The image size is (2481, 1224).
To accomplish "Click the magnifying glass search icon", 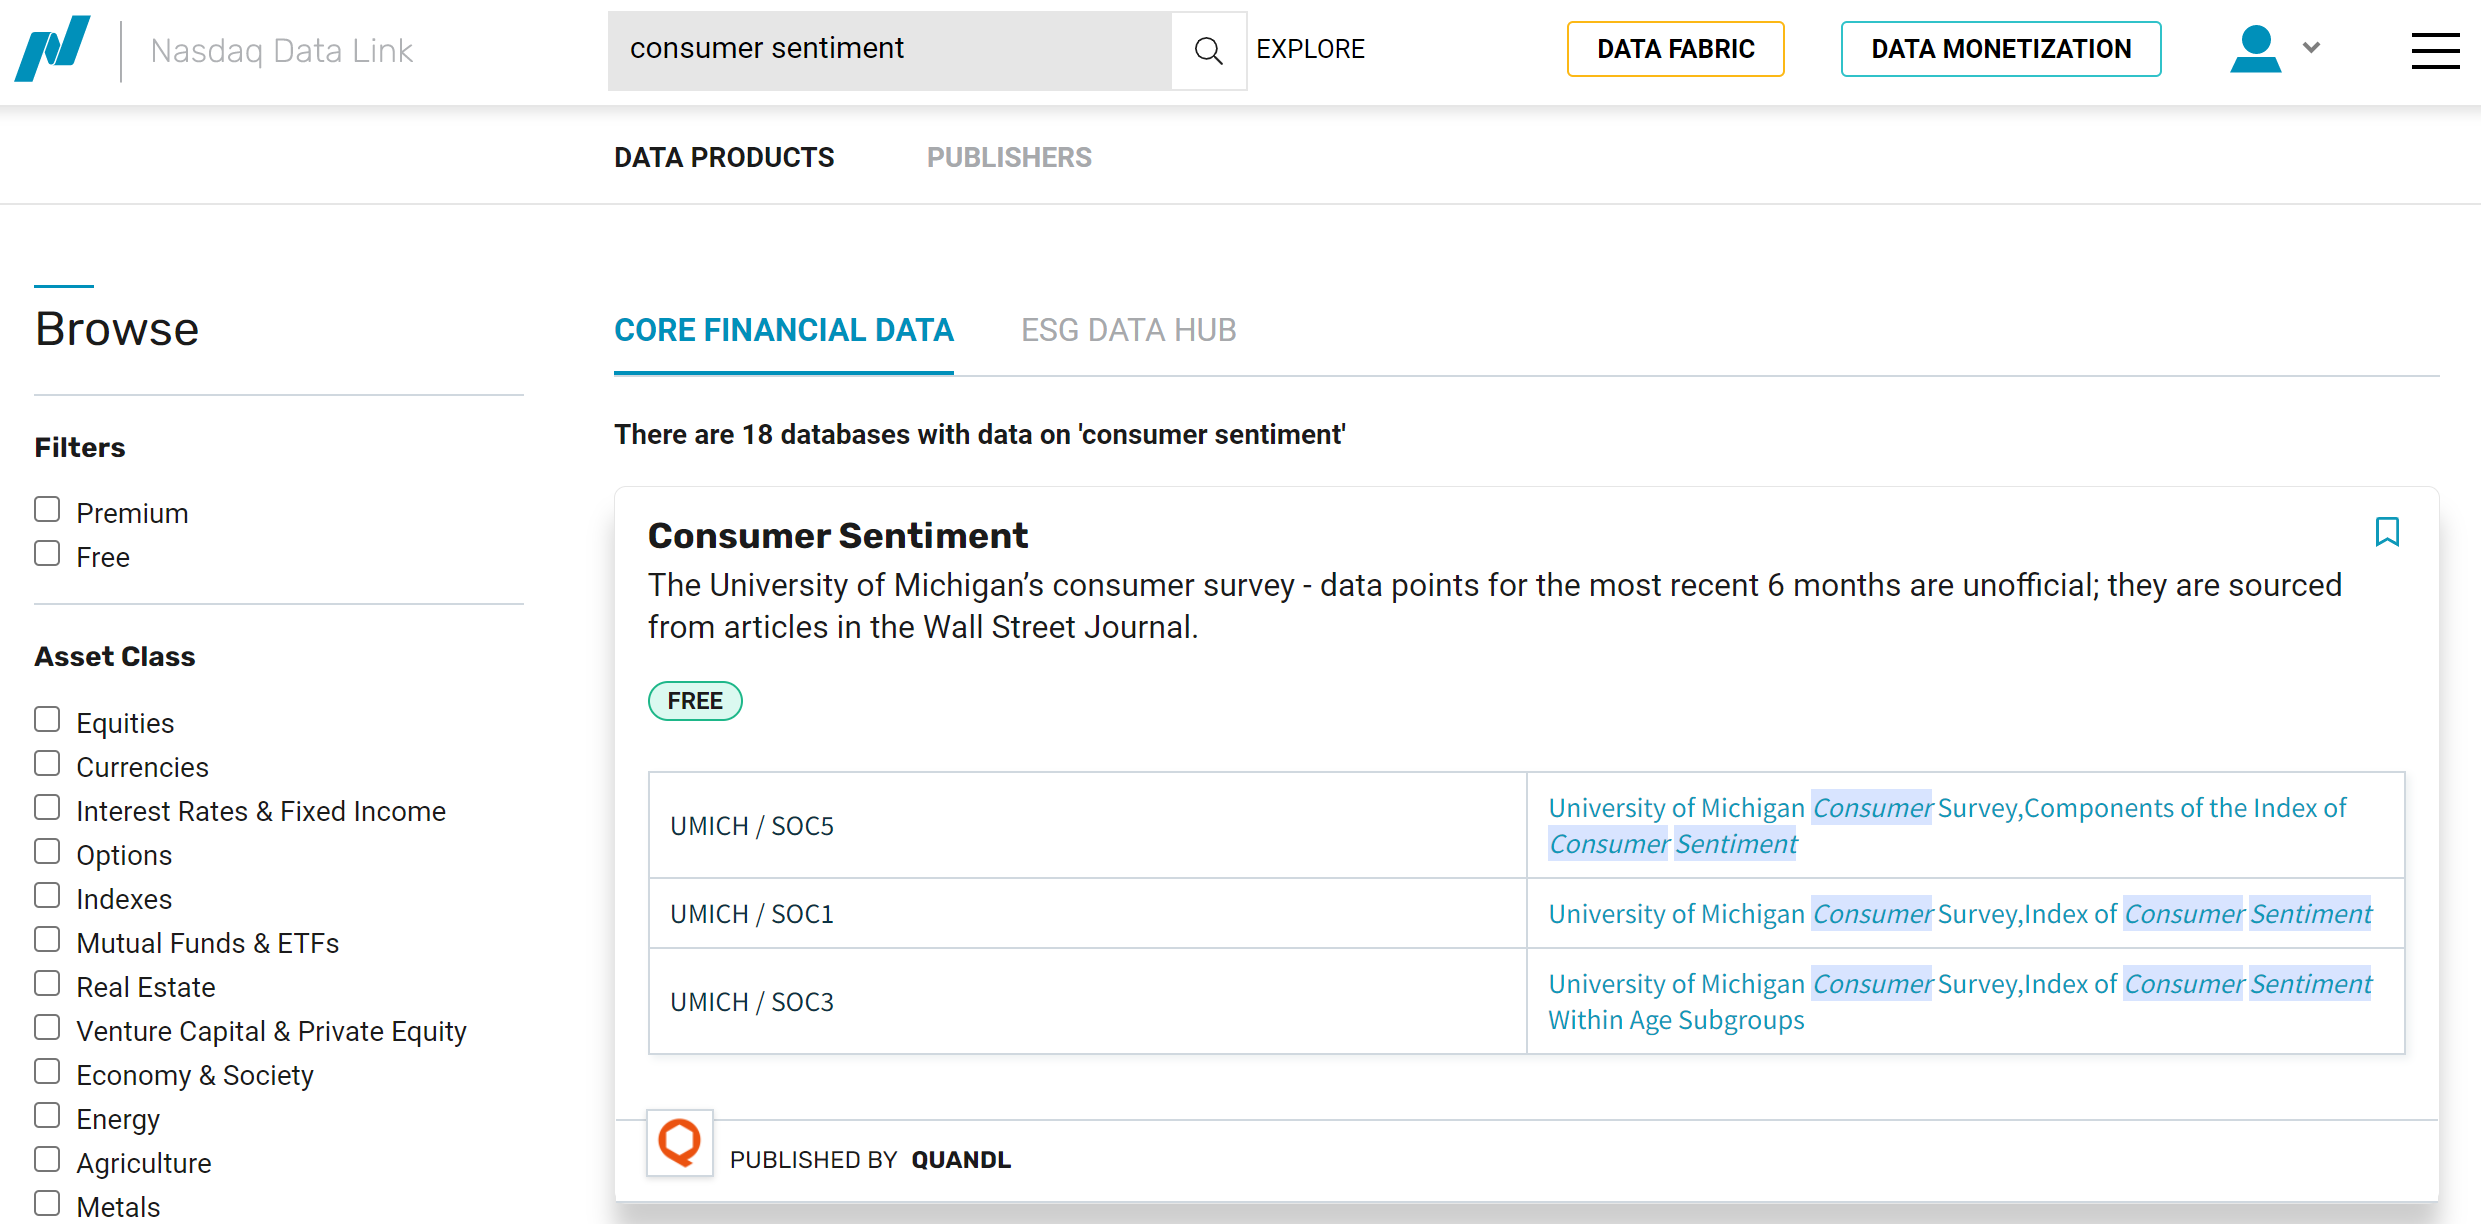I will tap(1208, 50).
